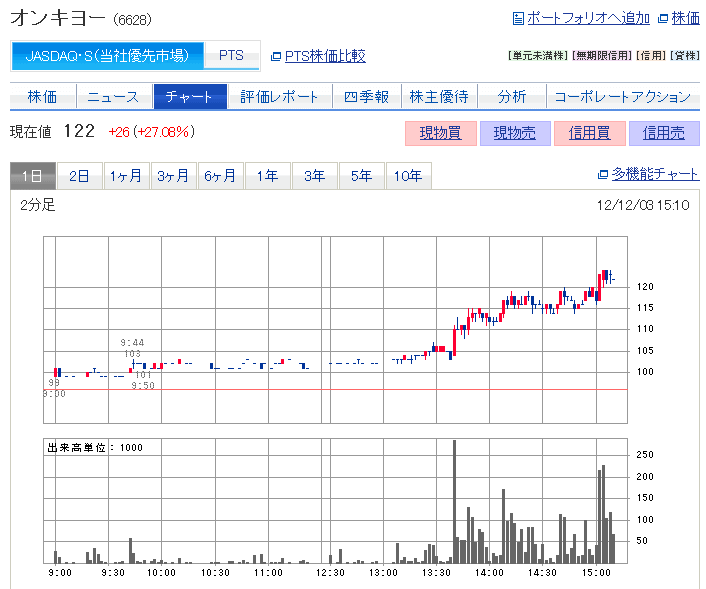Screen dimensions: 706x589
Task: Click the 信用買 button
Action: 589,133
